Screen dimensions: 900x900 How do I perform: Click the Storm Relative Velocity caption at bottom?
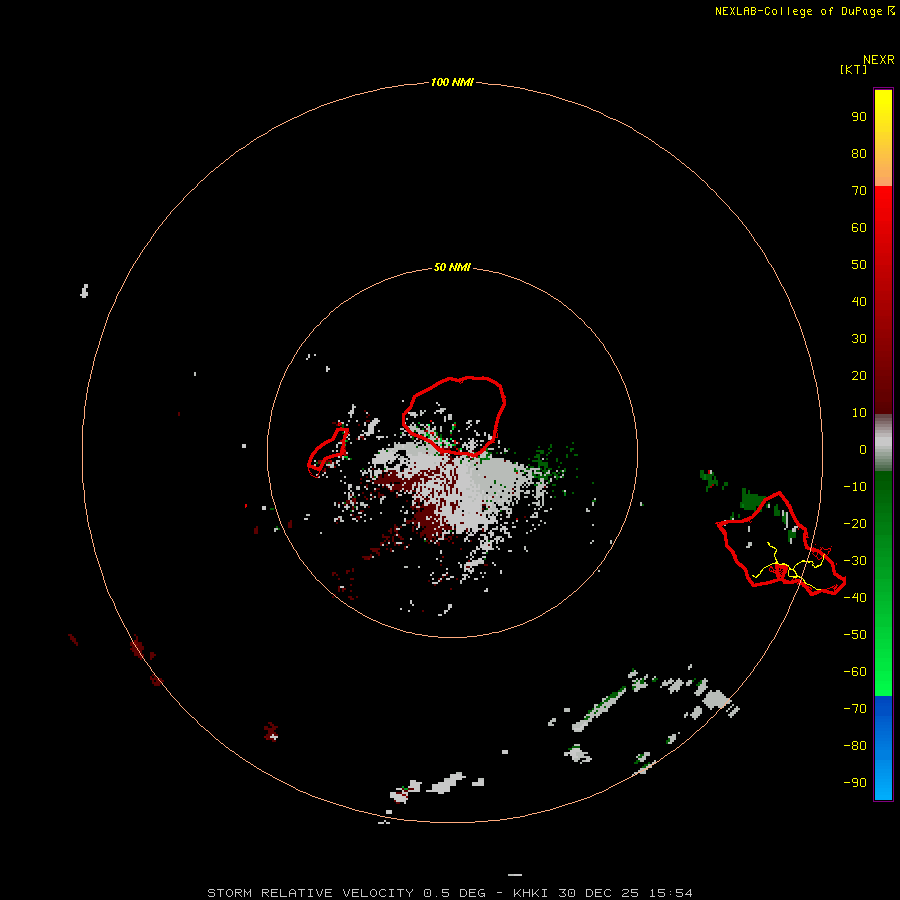coord(450,893)
